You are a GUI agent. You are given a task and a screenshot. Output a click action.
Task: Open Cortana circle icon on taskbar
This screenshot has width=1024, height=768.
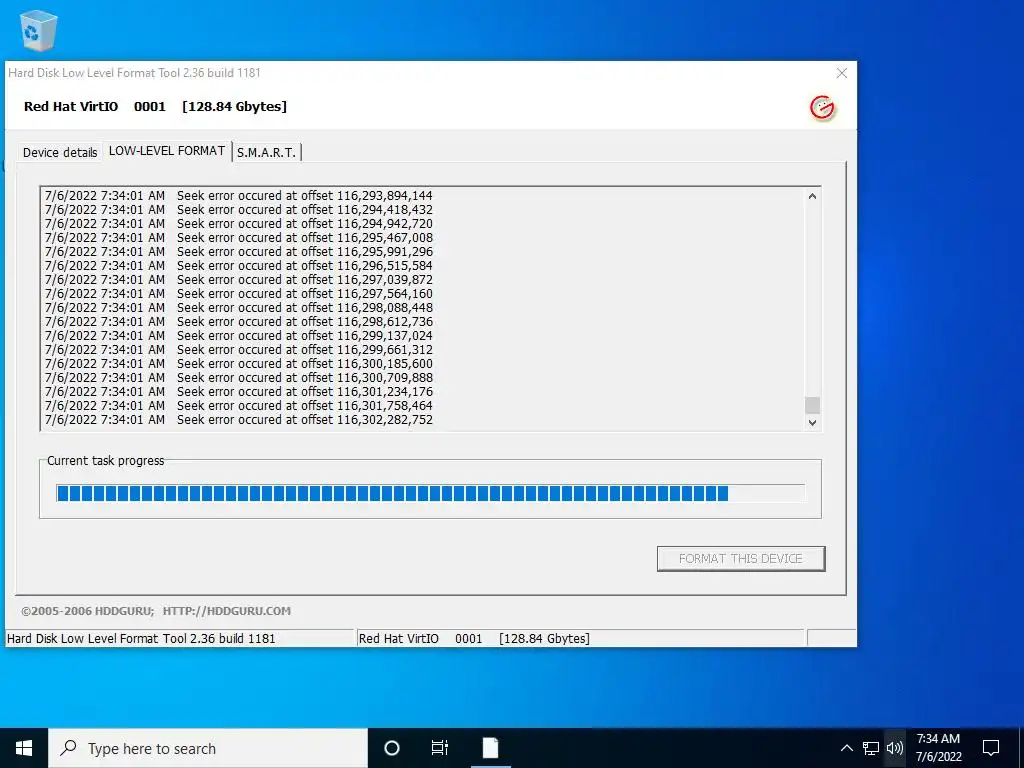pos(392,748)
